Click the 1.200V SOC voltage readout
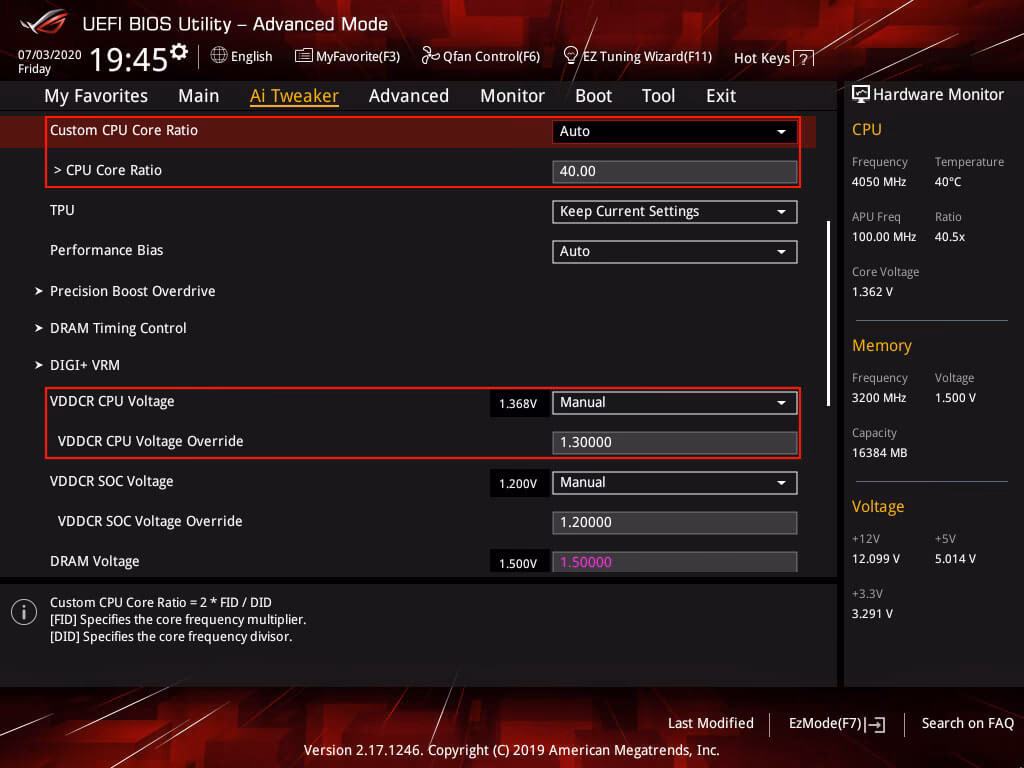The image size is (1024, 768). [x=518, y=484]
